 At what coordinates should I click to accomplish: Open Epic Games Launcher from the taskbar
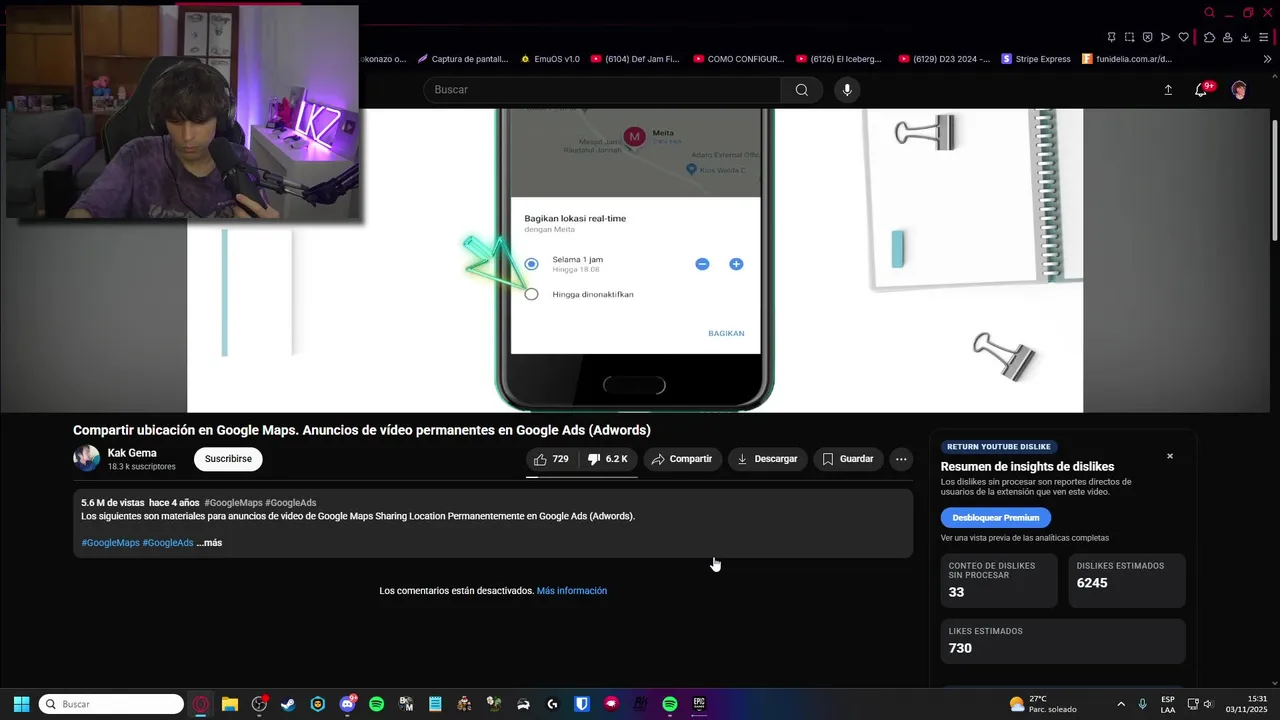click(699, 704)
